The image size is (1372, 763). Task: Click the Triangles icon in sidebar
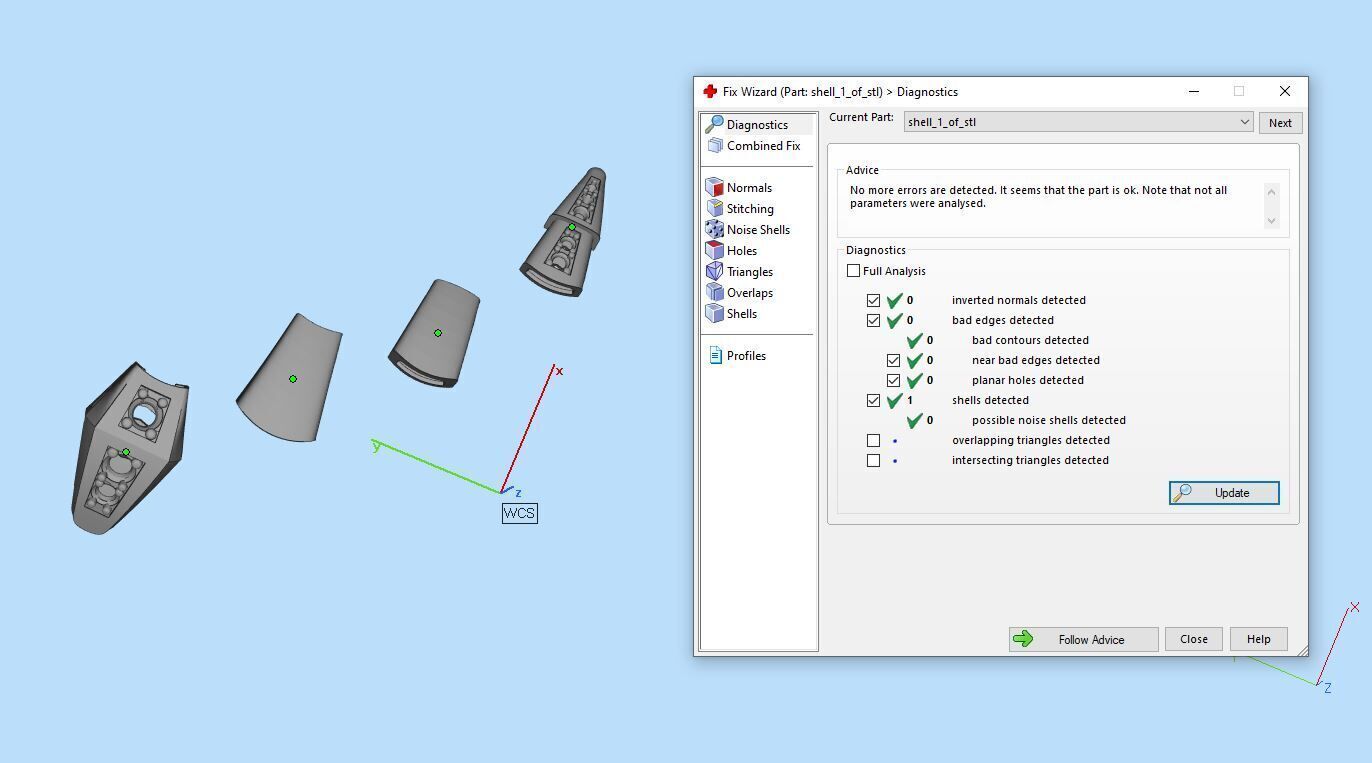[714, 272]
